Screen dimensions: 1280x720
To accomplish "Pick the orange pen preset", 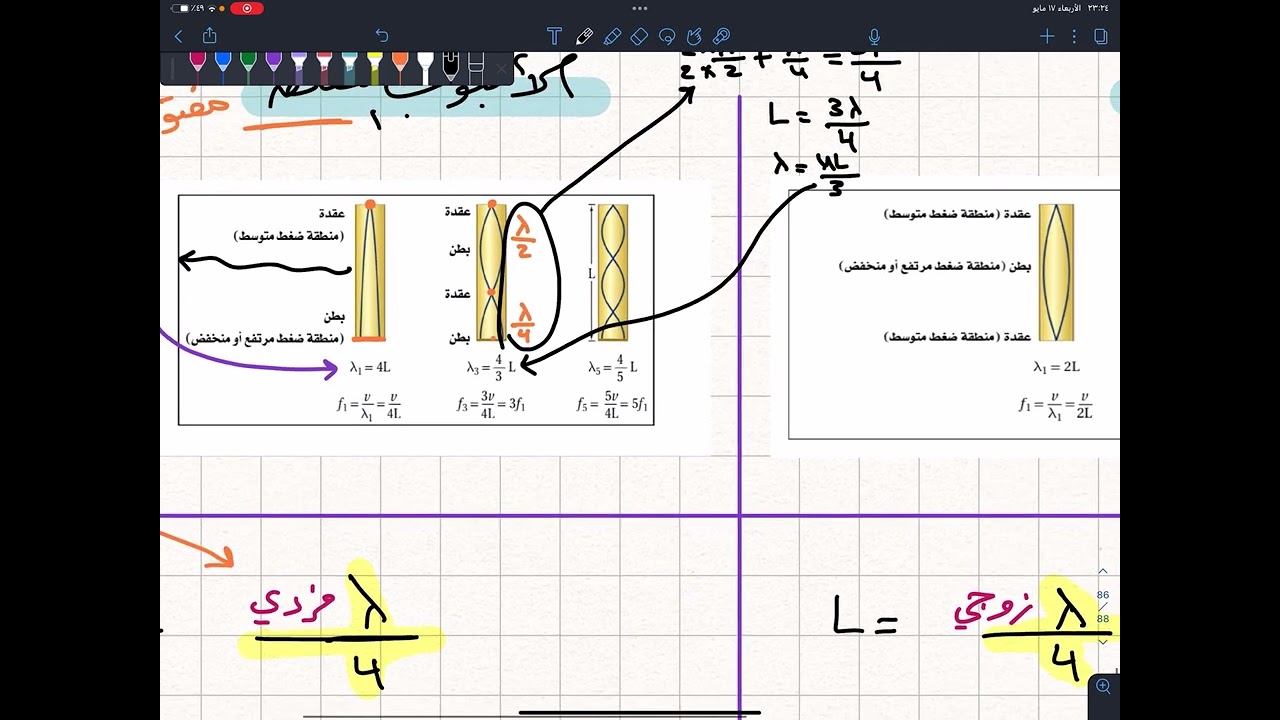I will click(x=400, y=66).
